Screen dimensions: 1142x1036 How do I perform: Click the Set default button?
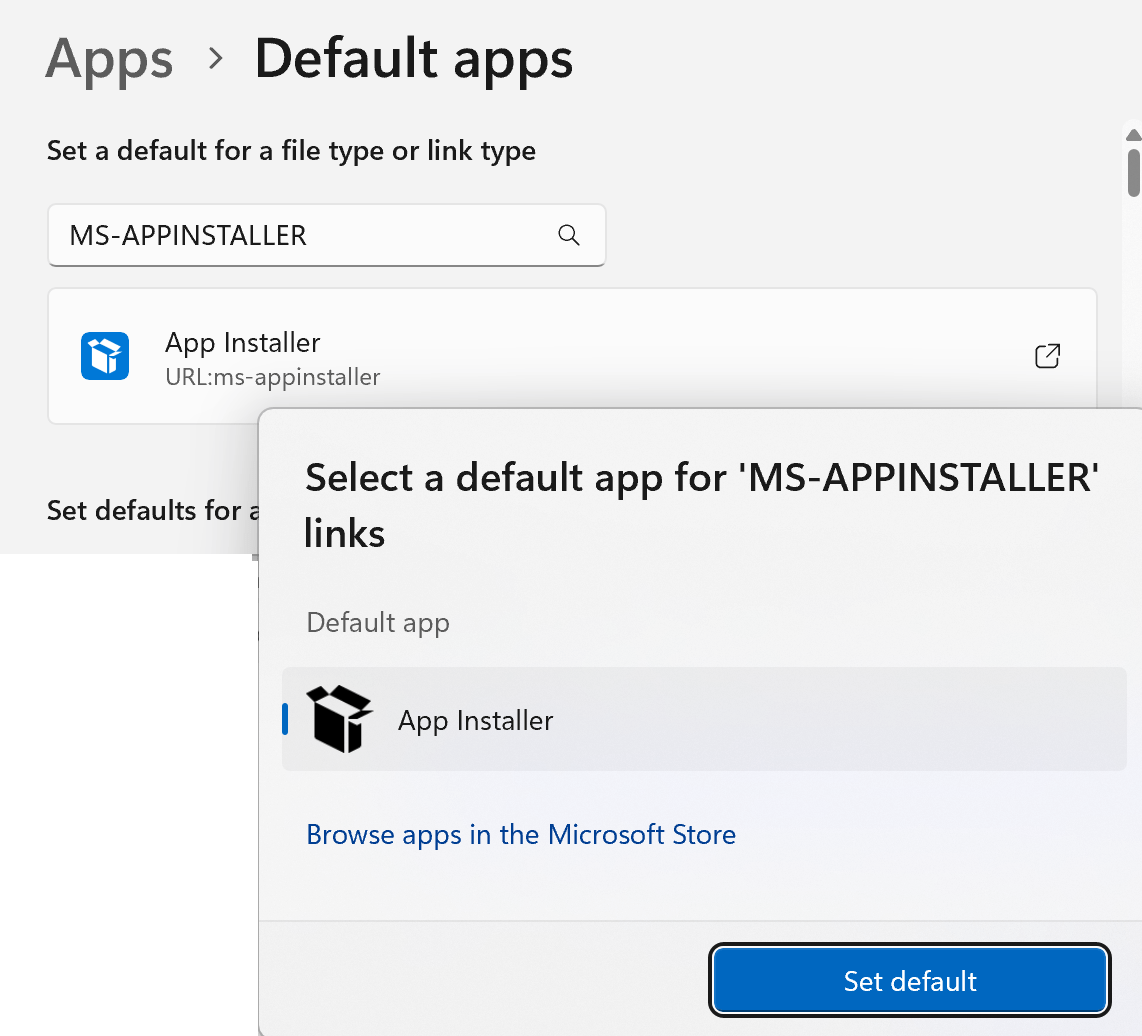909,980
